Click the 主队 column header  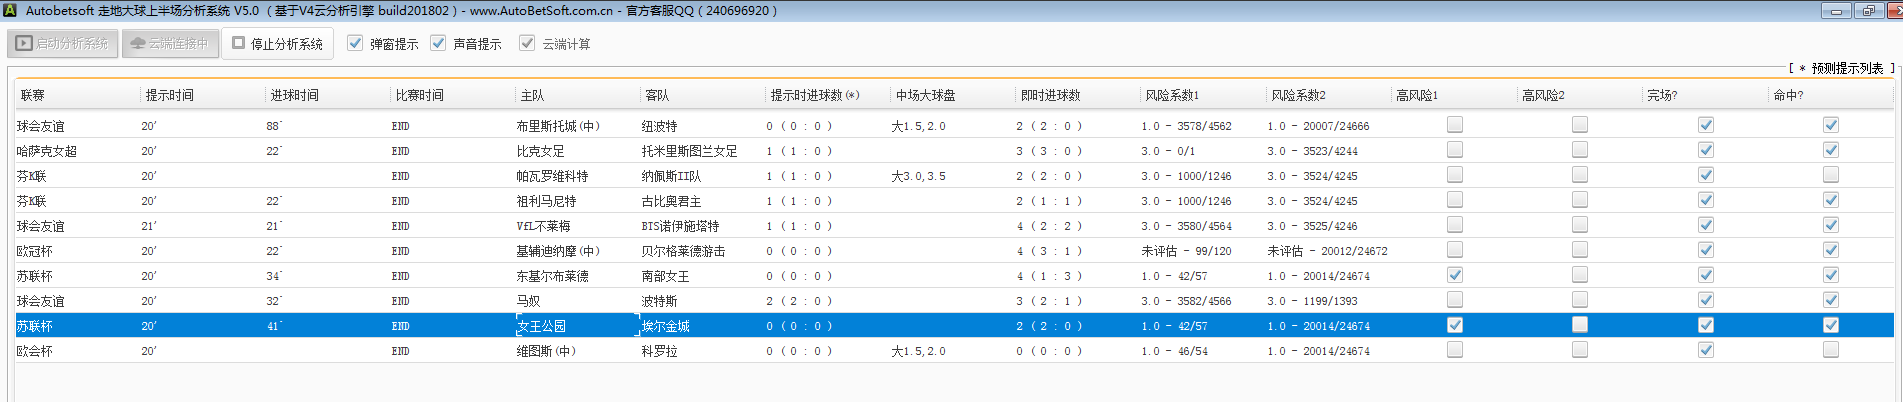[x=532, y=95]
